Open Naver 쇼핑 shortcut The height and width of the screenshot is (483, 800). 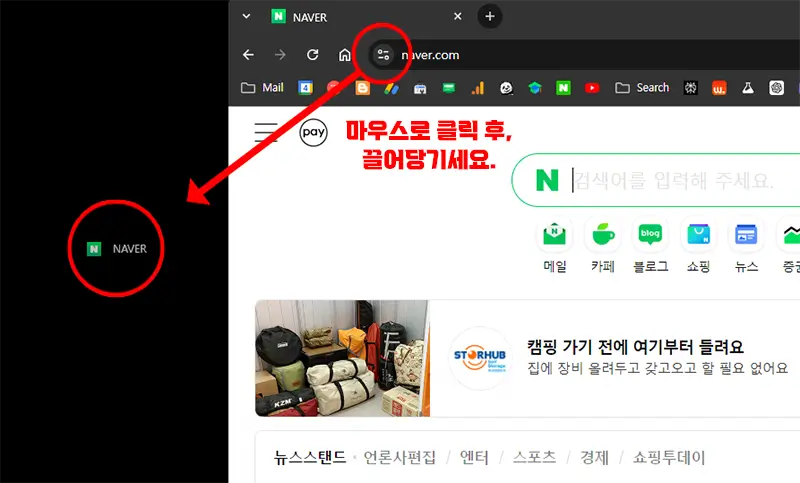(x=698, y=245)
